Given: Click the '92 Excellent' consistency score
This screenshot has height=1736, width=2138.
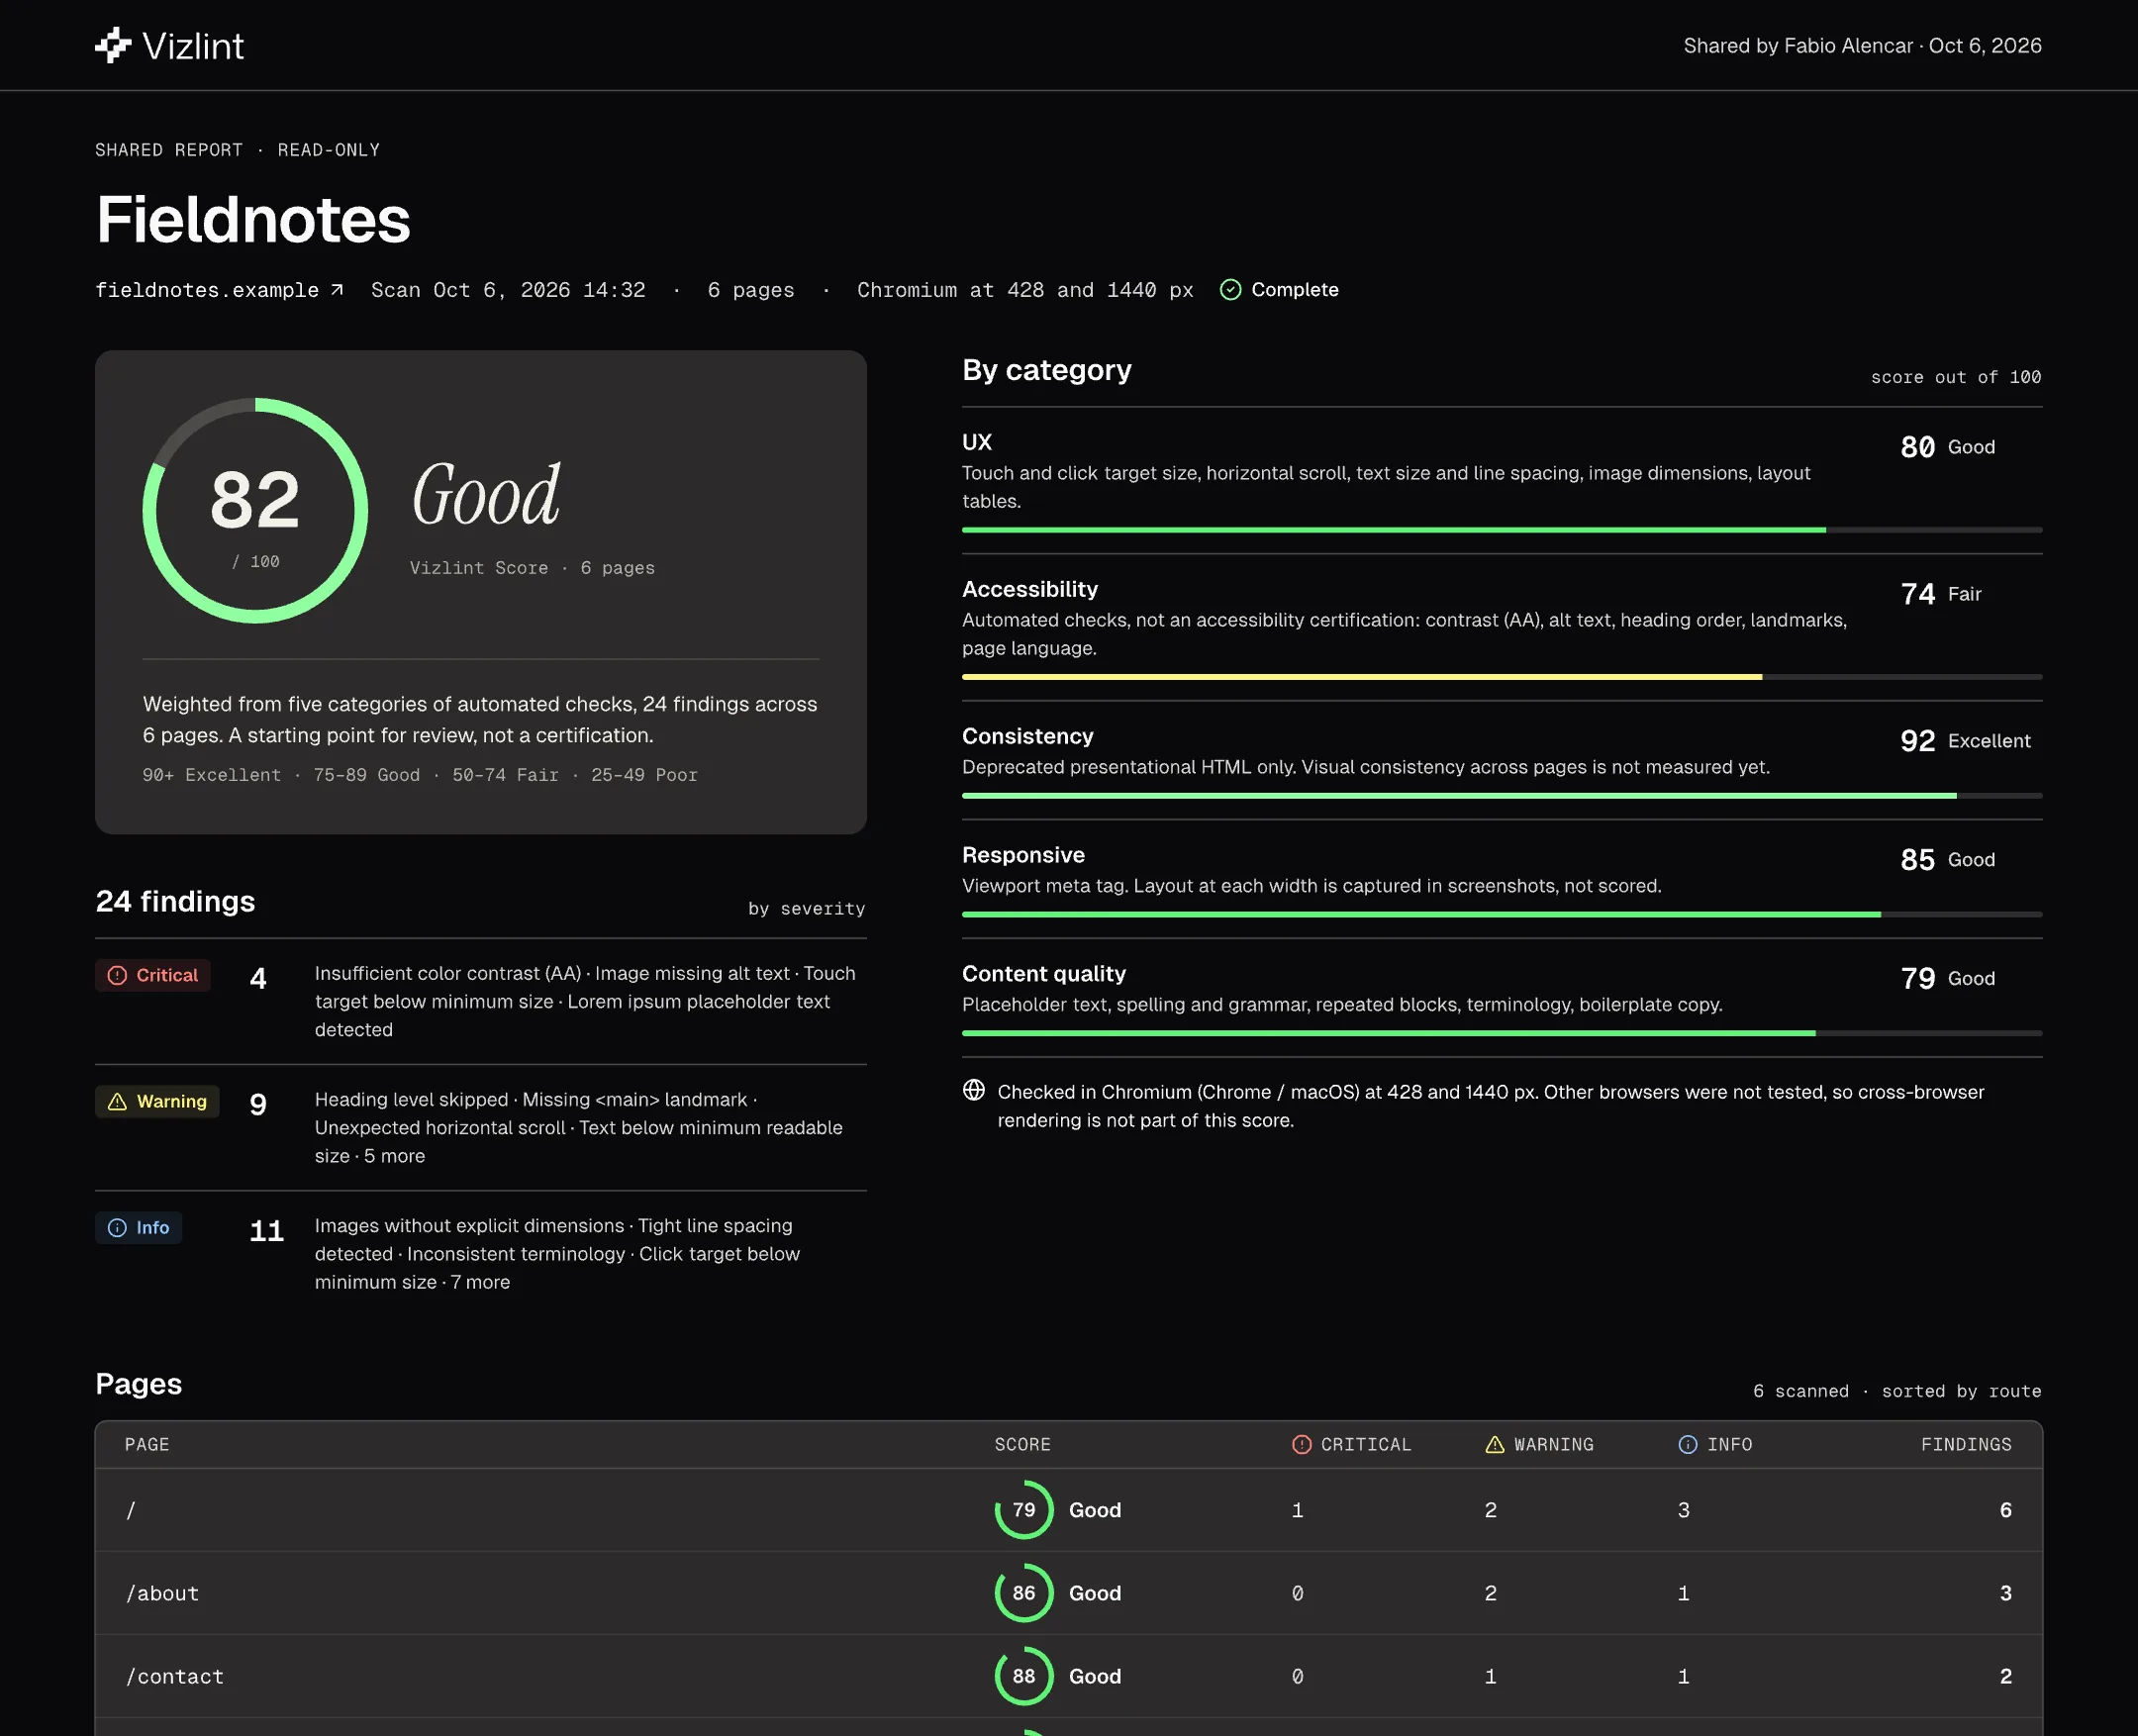Looking at the screenshot, I should click(x=1965, y=741).
